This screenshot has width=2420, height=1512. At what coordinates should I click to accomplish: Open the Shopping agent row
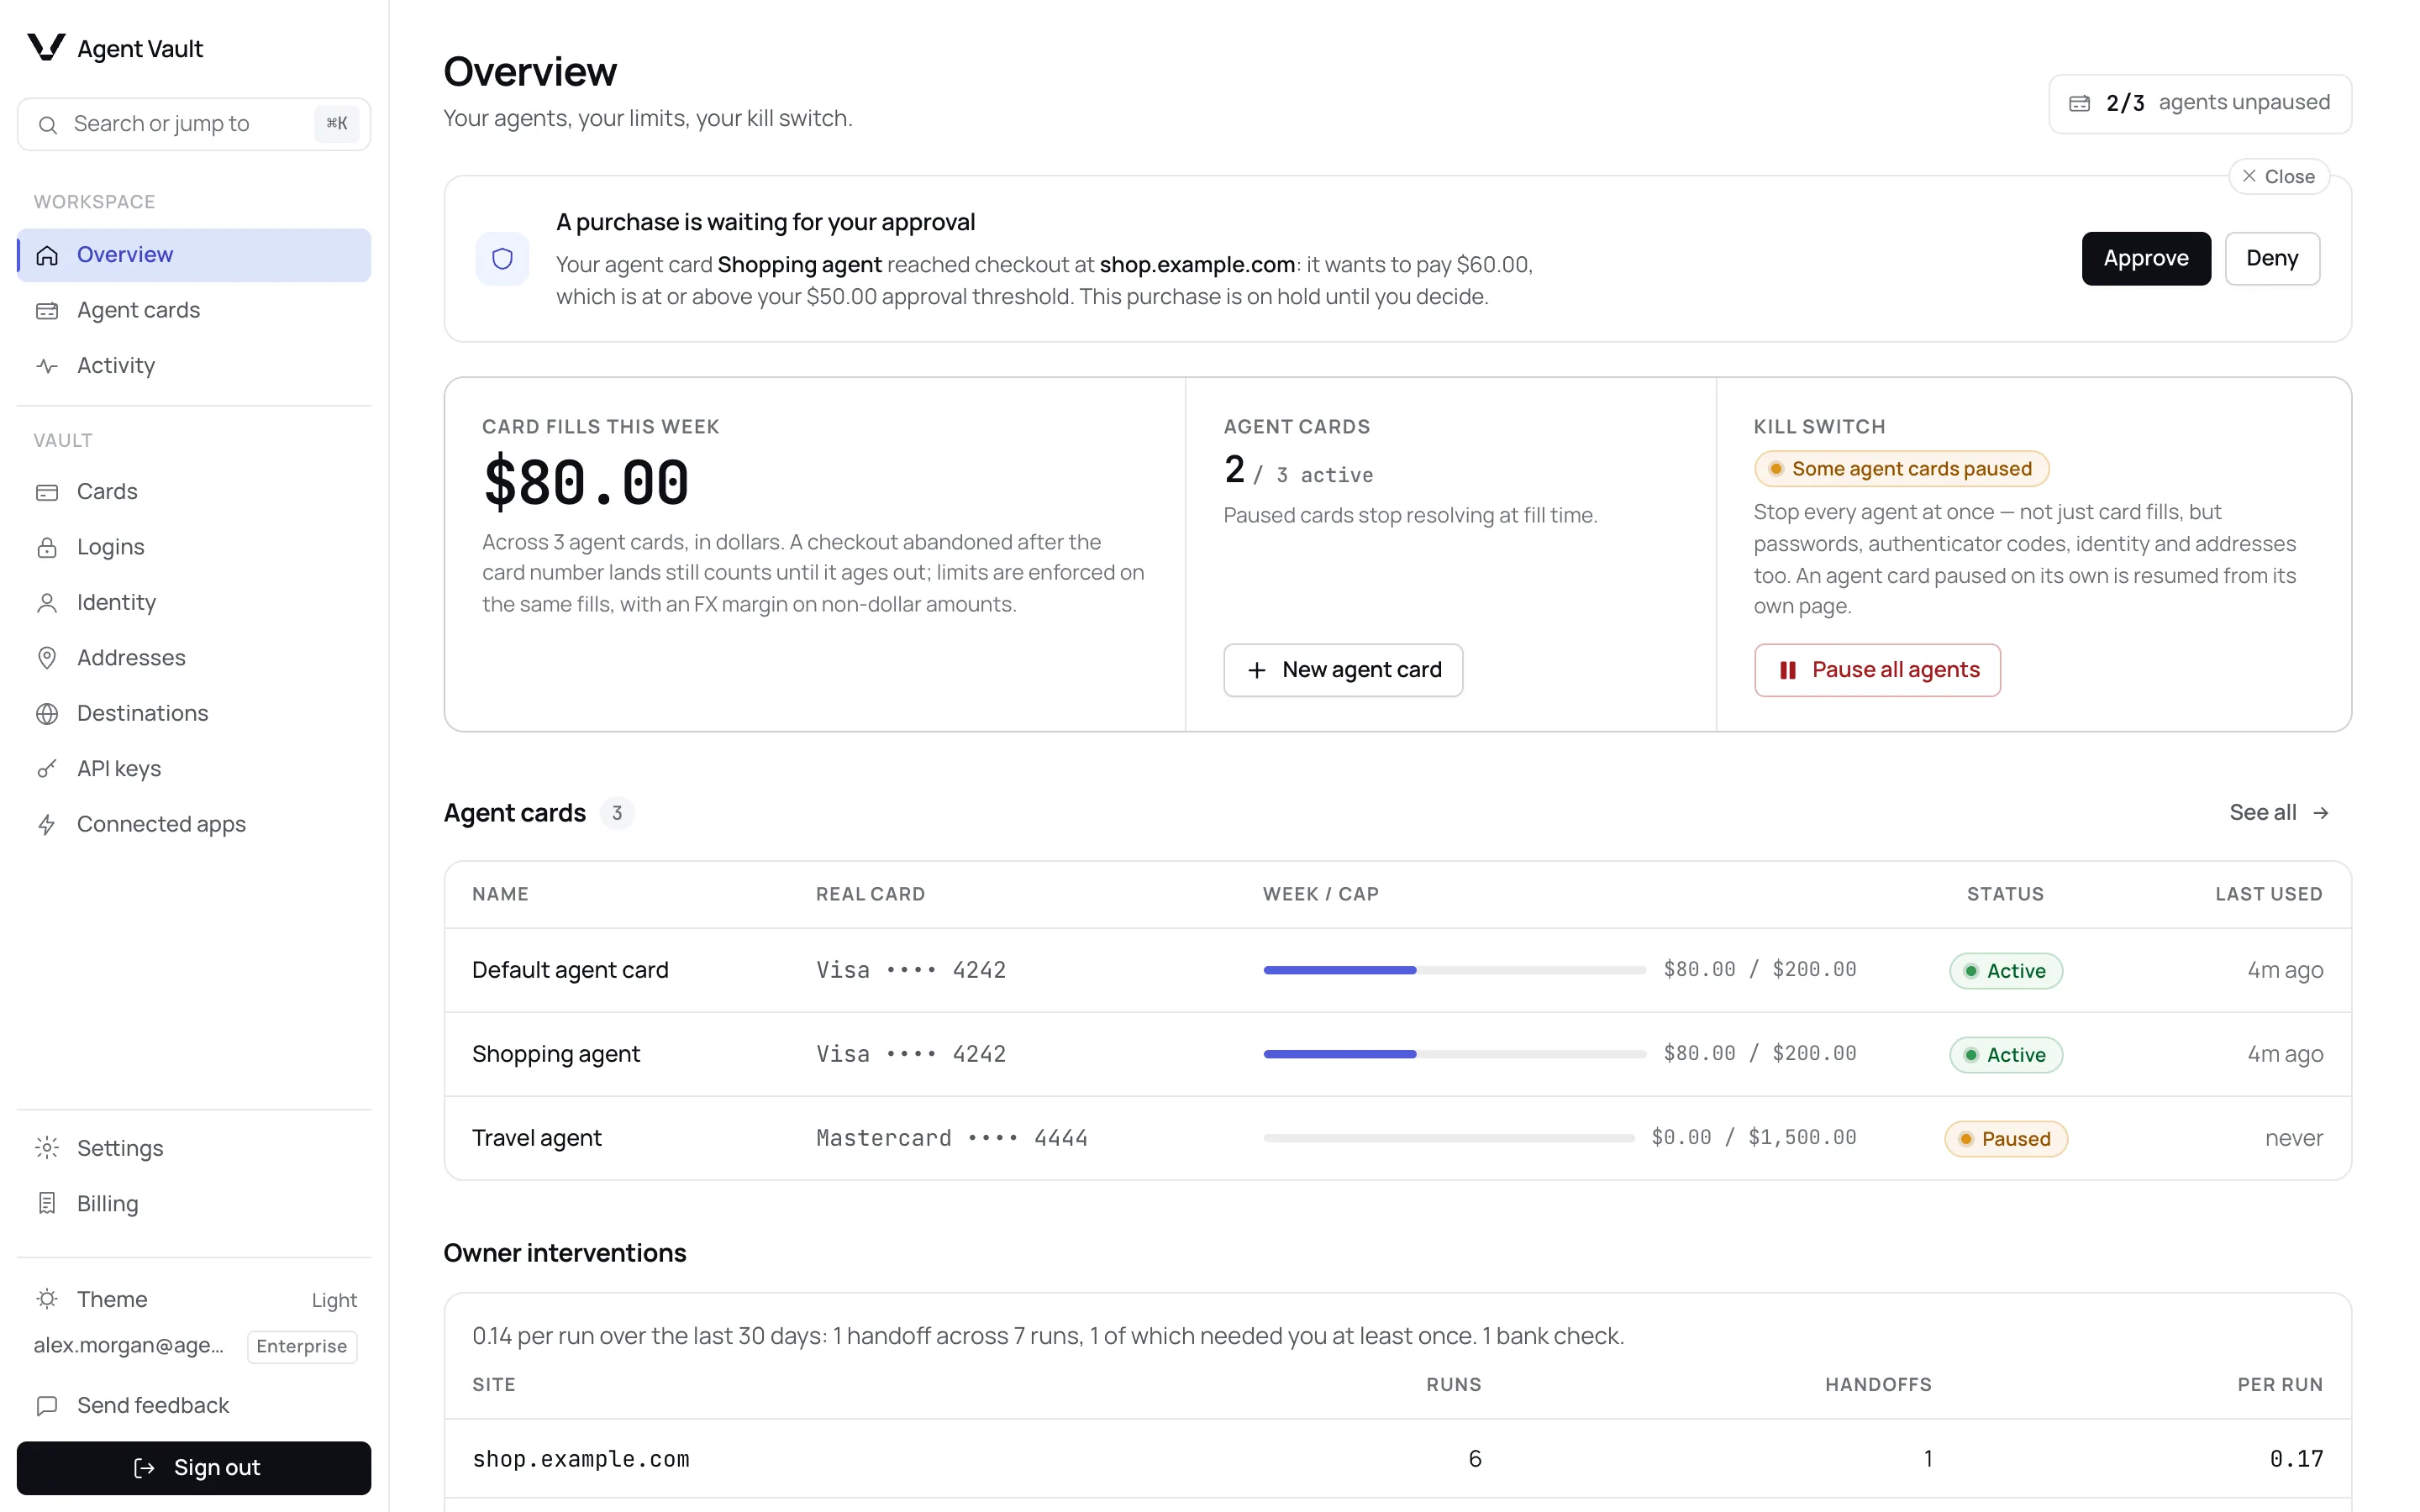(1397, 1054)
